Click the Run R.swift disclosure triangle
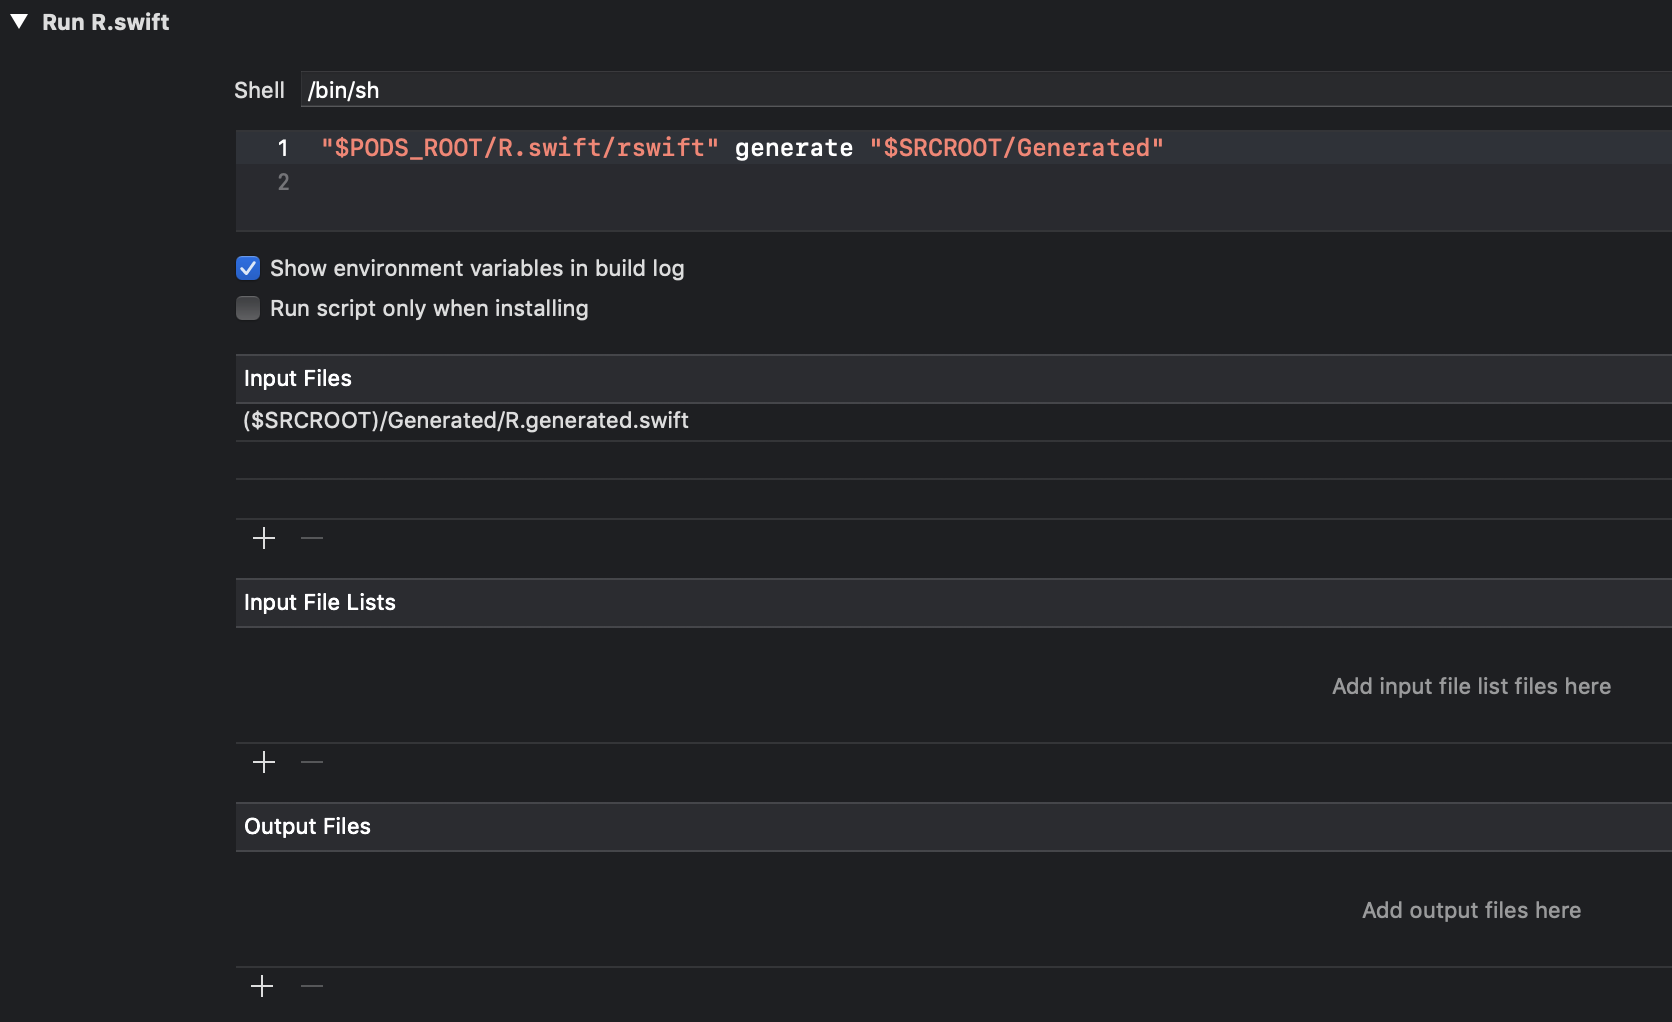Screen dimensions: 1672x1022 tap(17, 21)
